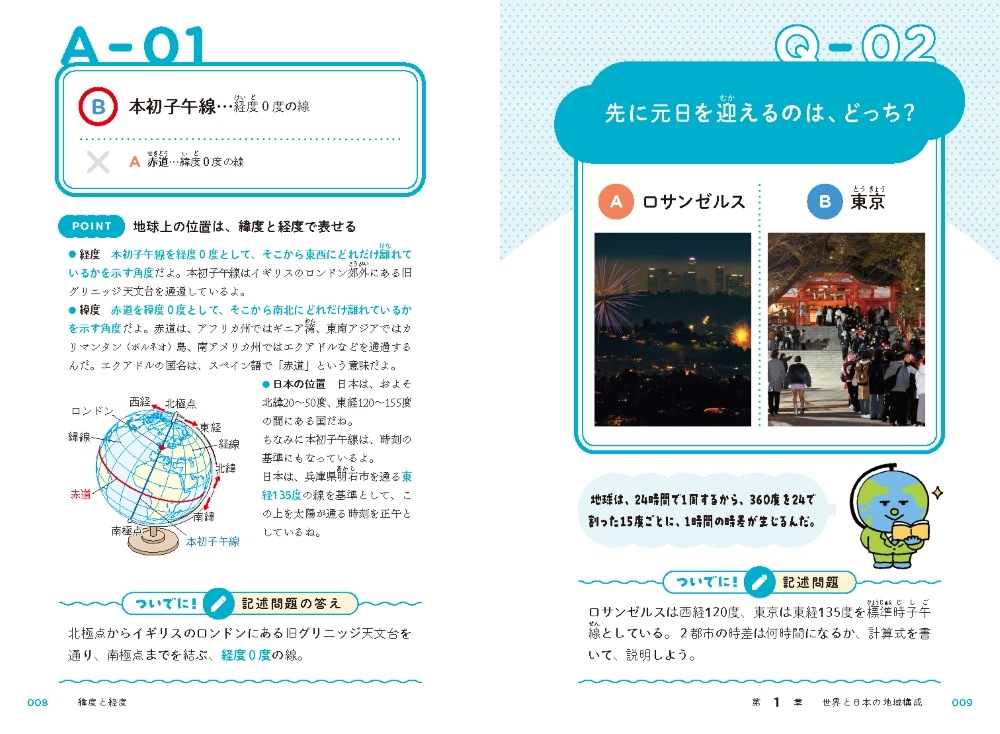Click the pencil icon beside 記述問題の答え

click(x=219, y=602)
